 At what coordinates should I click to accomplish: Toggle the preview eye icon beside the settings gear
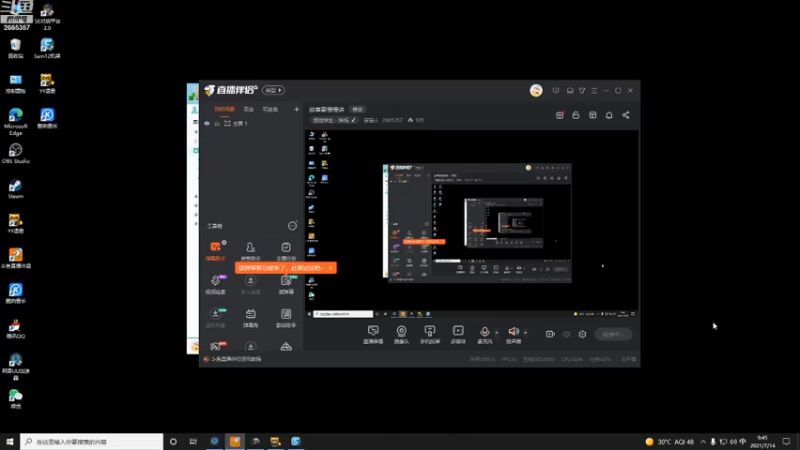[x=566, y=334]
